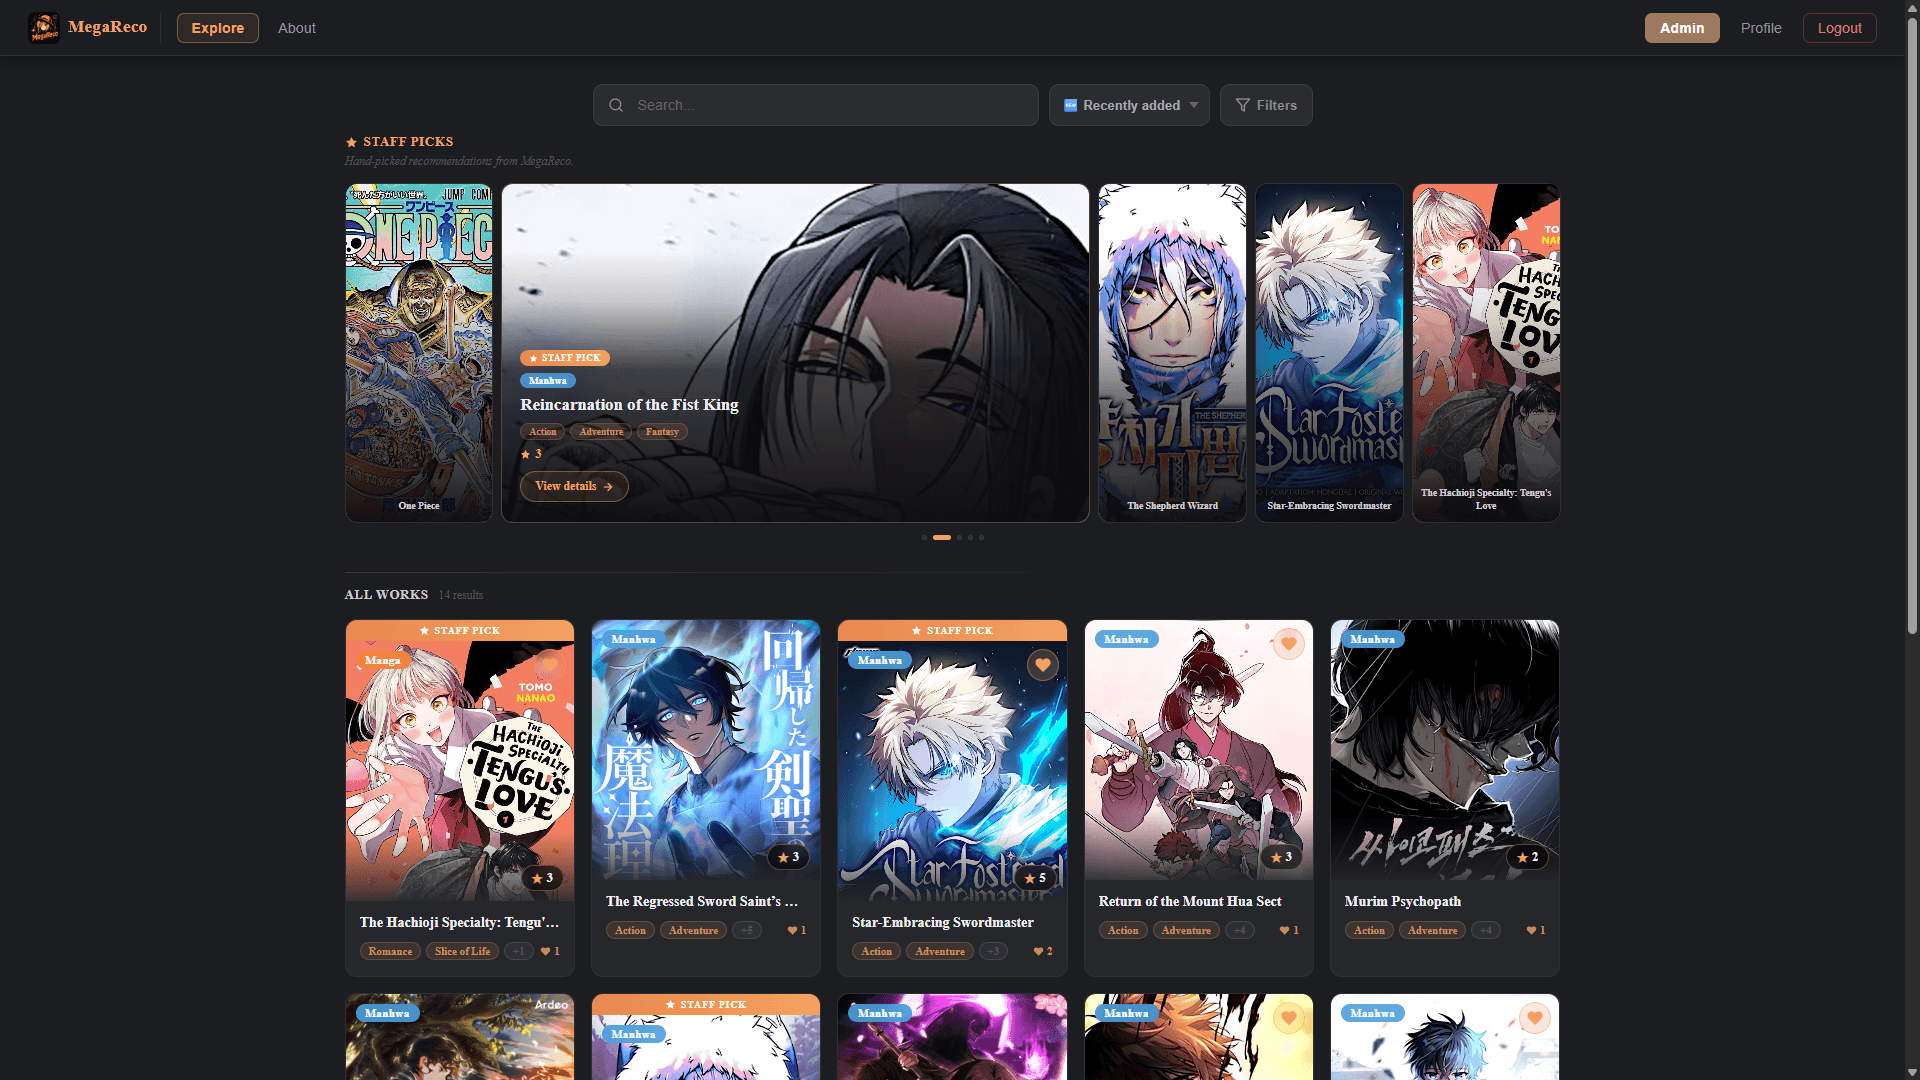Click the heart like count under Star-Embracing Swordmaster card
This screenshot has width=1920, height=1080.
point(1042,951)
